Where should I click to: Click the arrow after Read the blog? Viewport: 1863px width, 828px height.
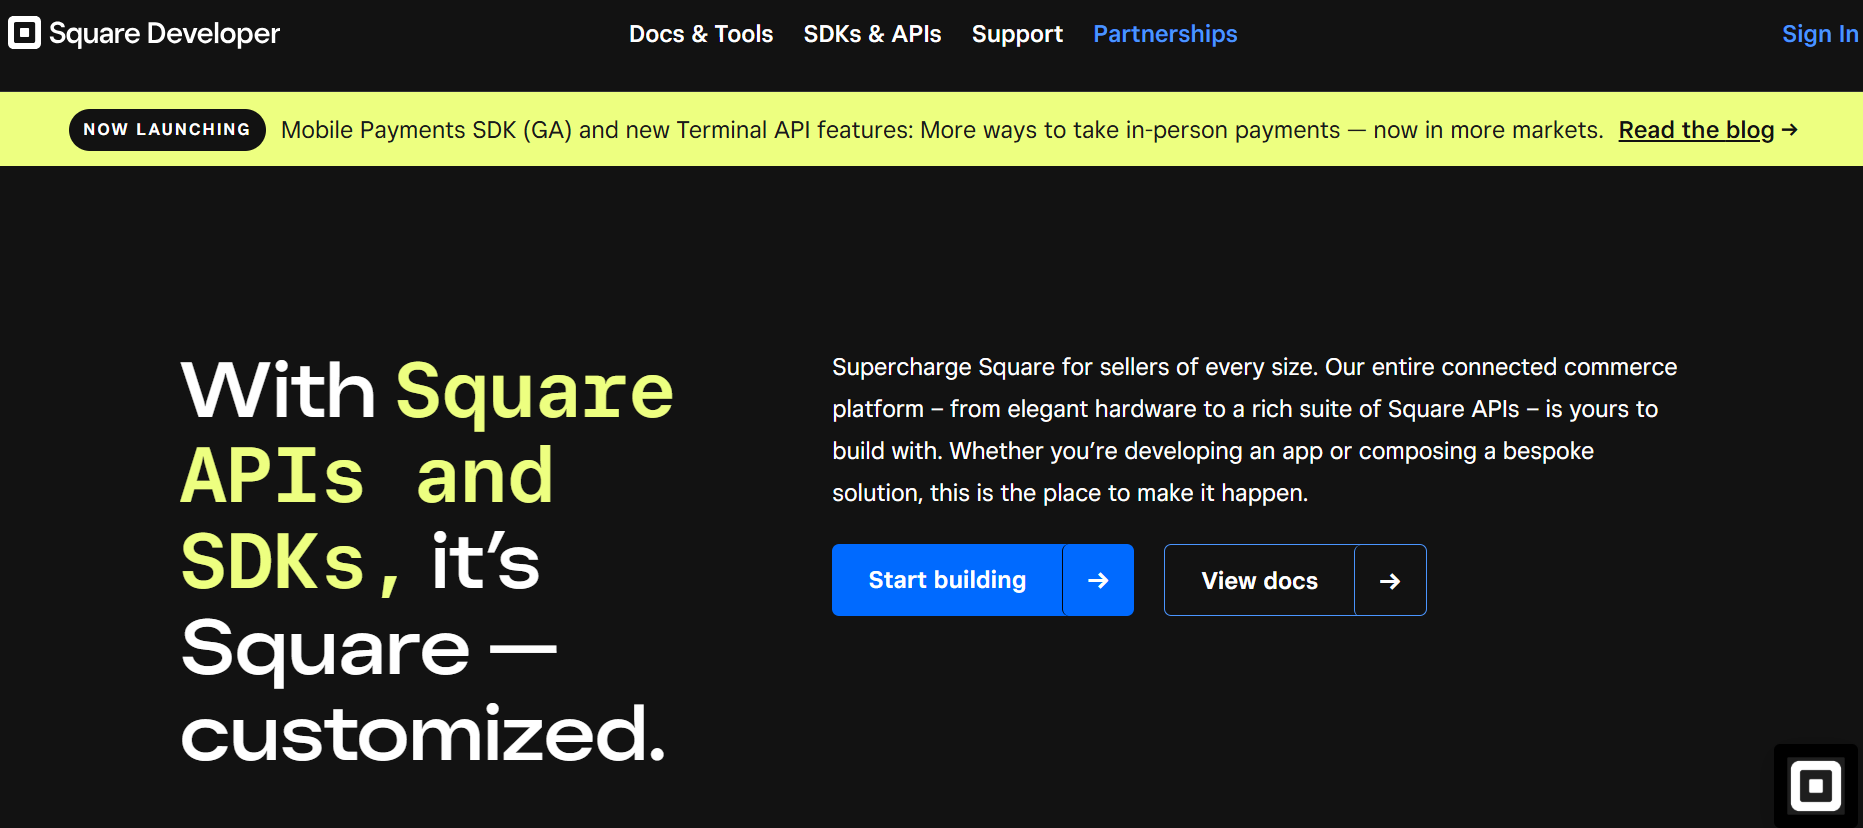pyautogui.click(x=1790, y=130)
